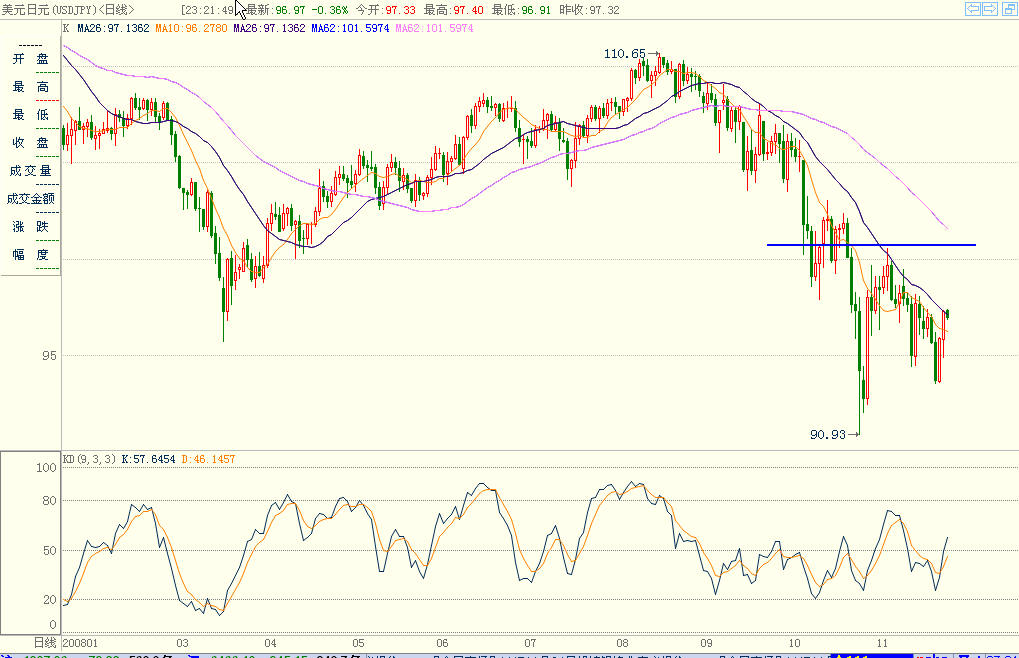Click the 95 price axis label
The width and height of the screenshot is (1019, 658).
(49, 356)
